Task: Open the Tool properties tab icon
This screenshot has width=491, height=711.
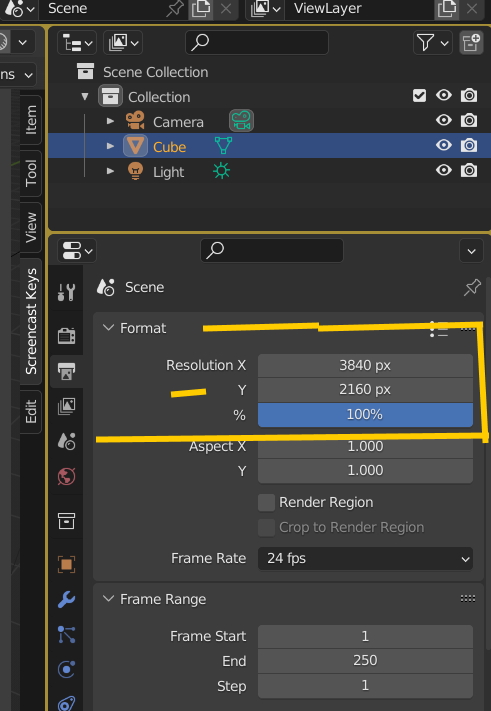Action: click(x=67, y=292)
